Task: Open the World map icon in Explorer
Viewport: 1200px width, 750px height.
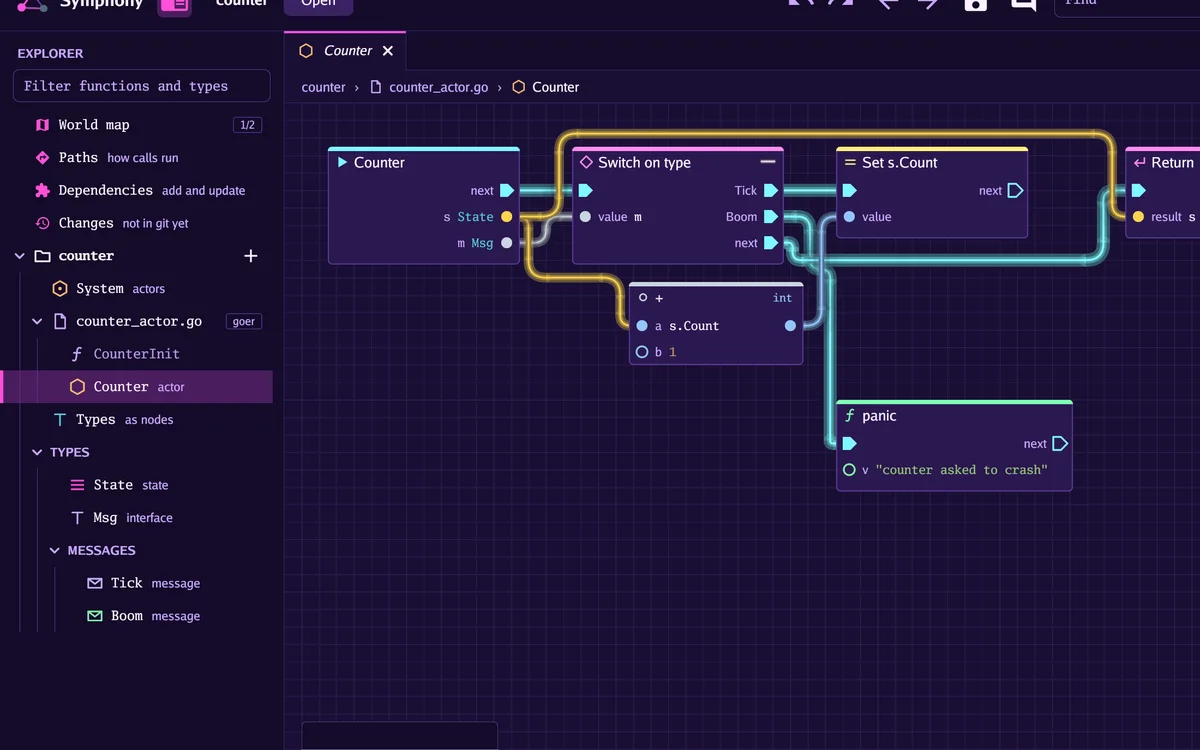Action: pyautogui.click(x=42, y=125)
